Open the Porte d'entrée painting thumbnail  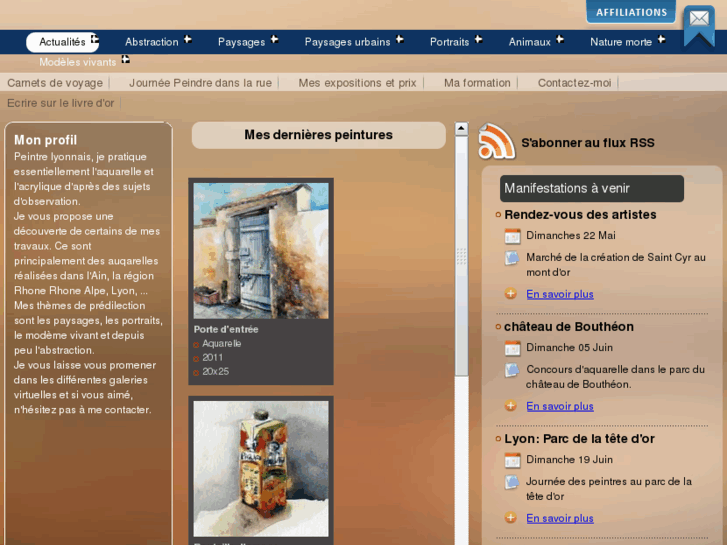pyautogui.click(x=261, y=250)
